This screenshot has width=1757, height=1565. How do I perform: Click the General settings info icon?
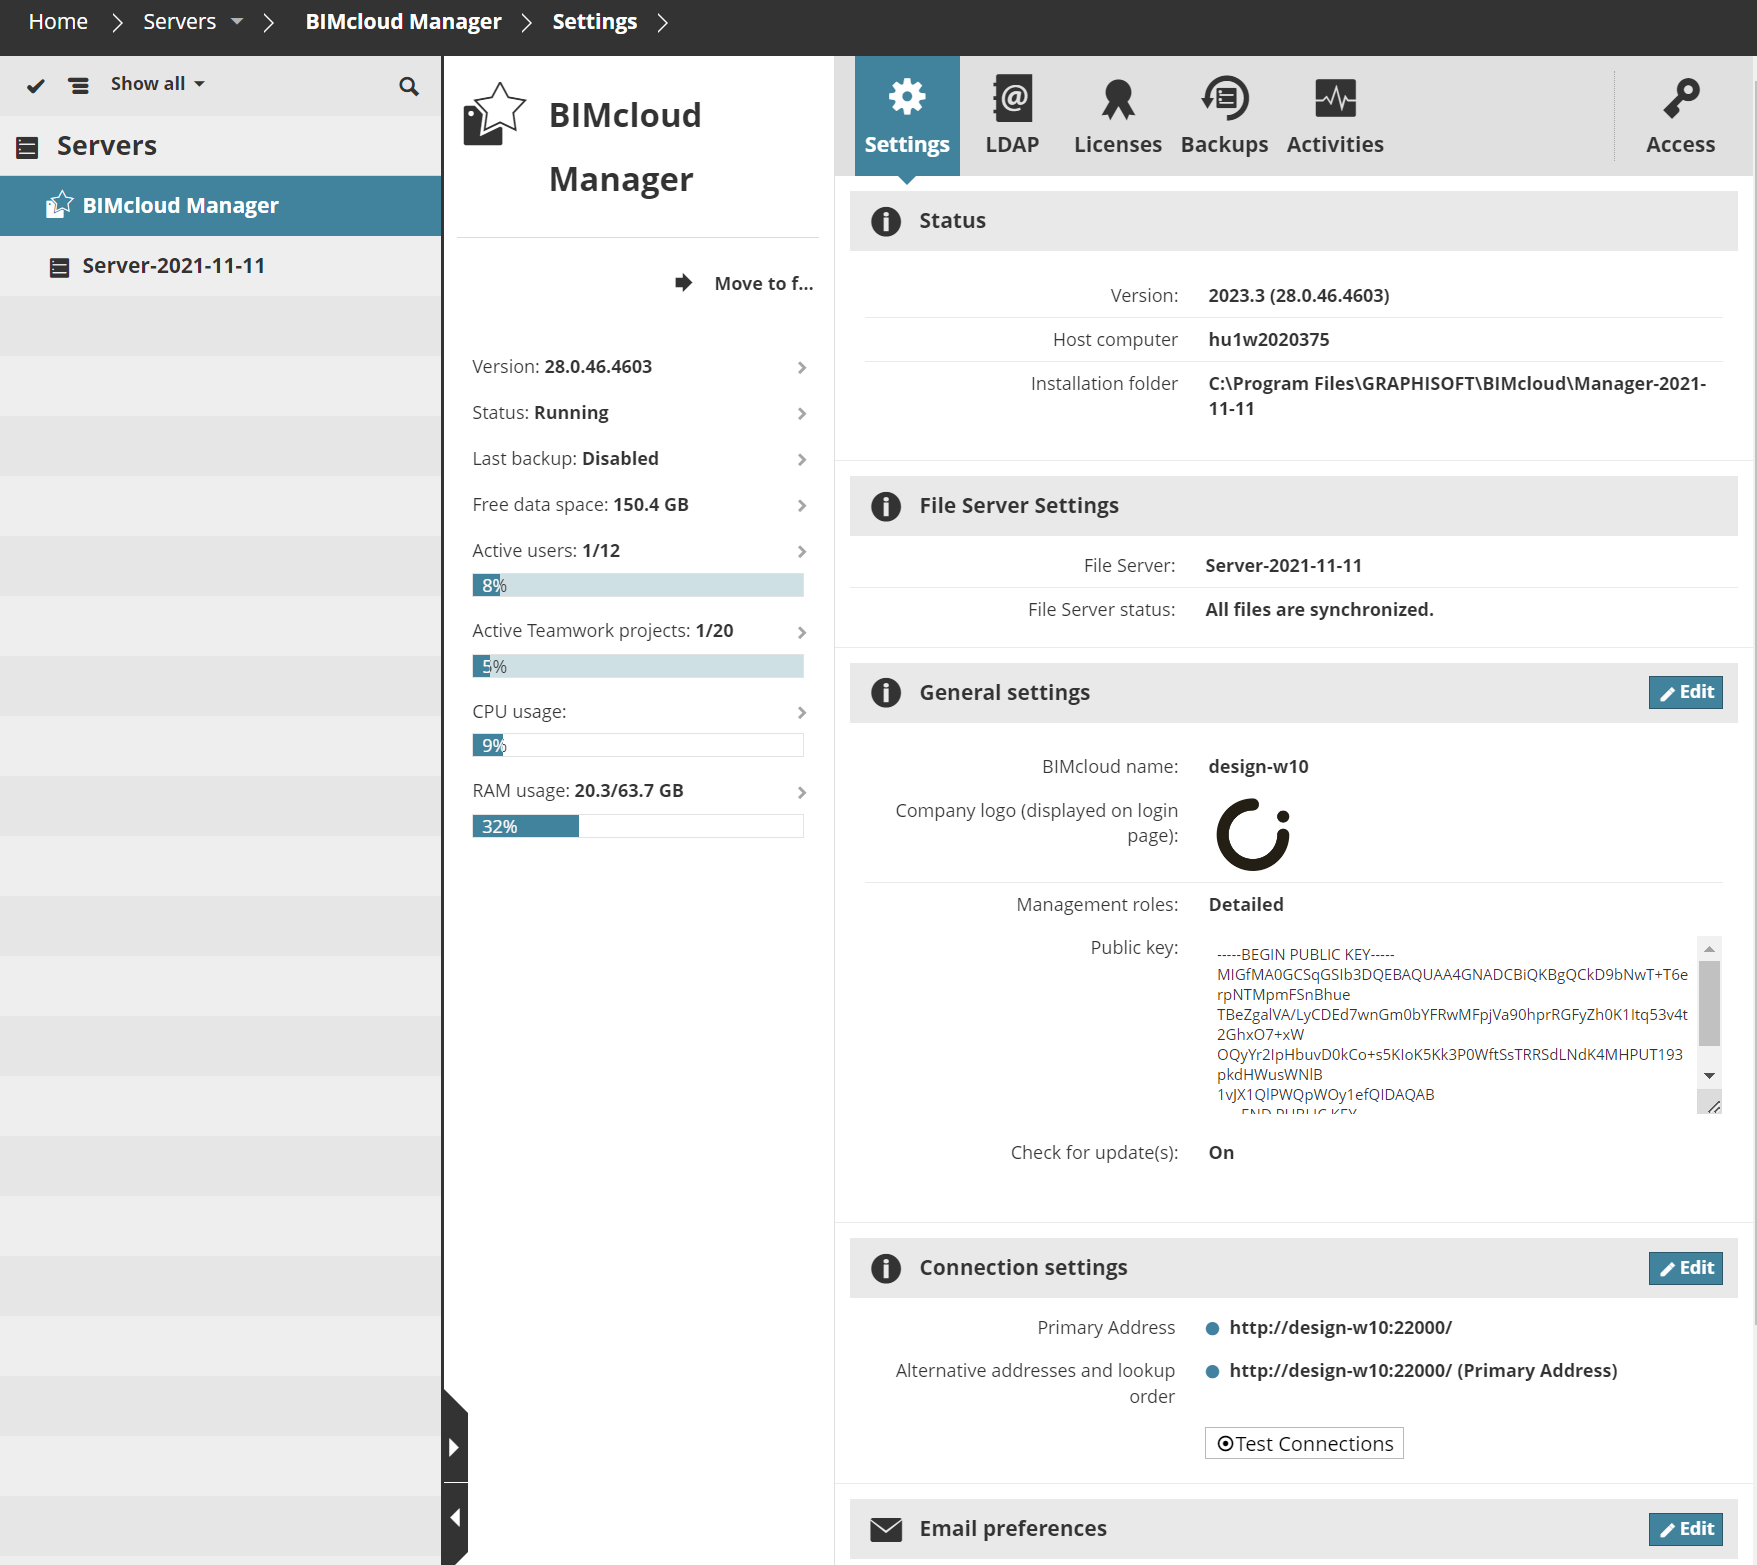pos(885,692)
